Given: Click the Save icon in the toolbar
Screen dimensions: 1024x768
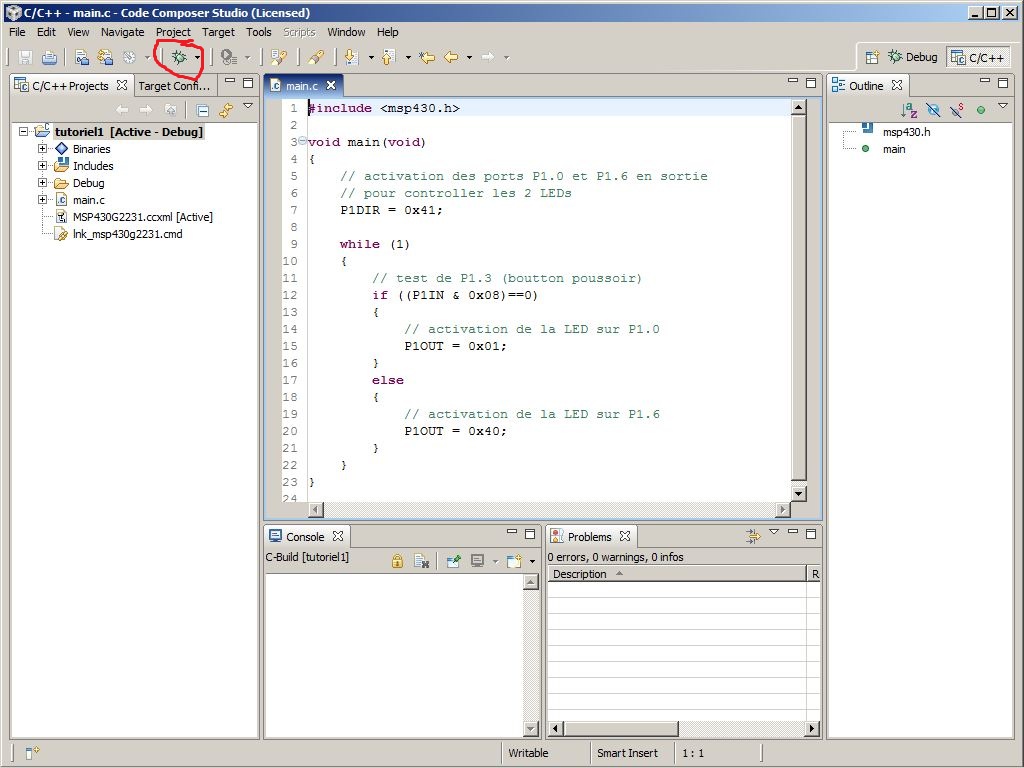Looking at the screenshot, I should (x=25, y=57).
